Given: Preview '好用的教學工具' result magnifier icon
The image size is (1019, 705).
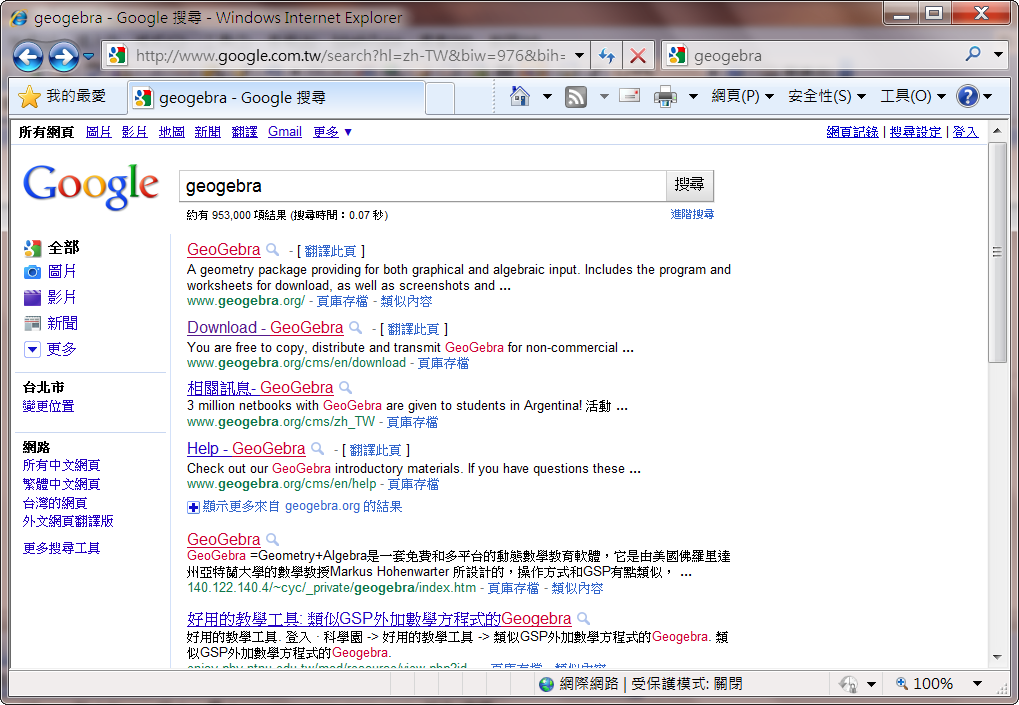Looking at the screenshot, I should tap(584, 619).
